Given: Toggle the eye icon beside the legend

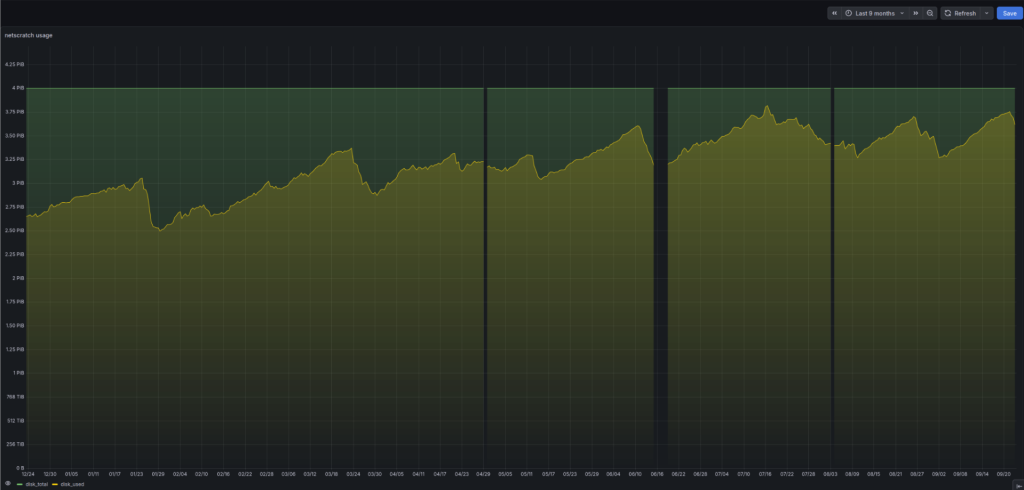Looking at the screenshot, I should tap(8, 483).
